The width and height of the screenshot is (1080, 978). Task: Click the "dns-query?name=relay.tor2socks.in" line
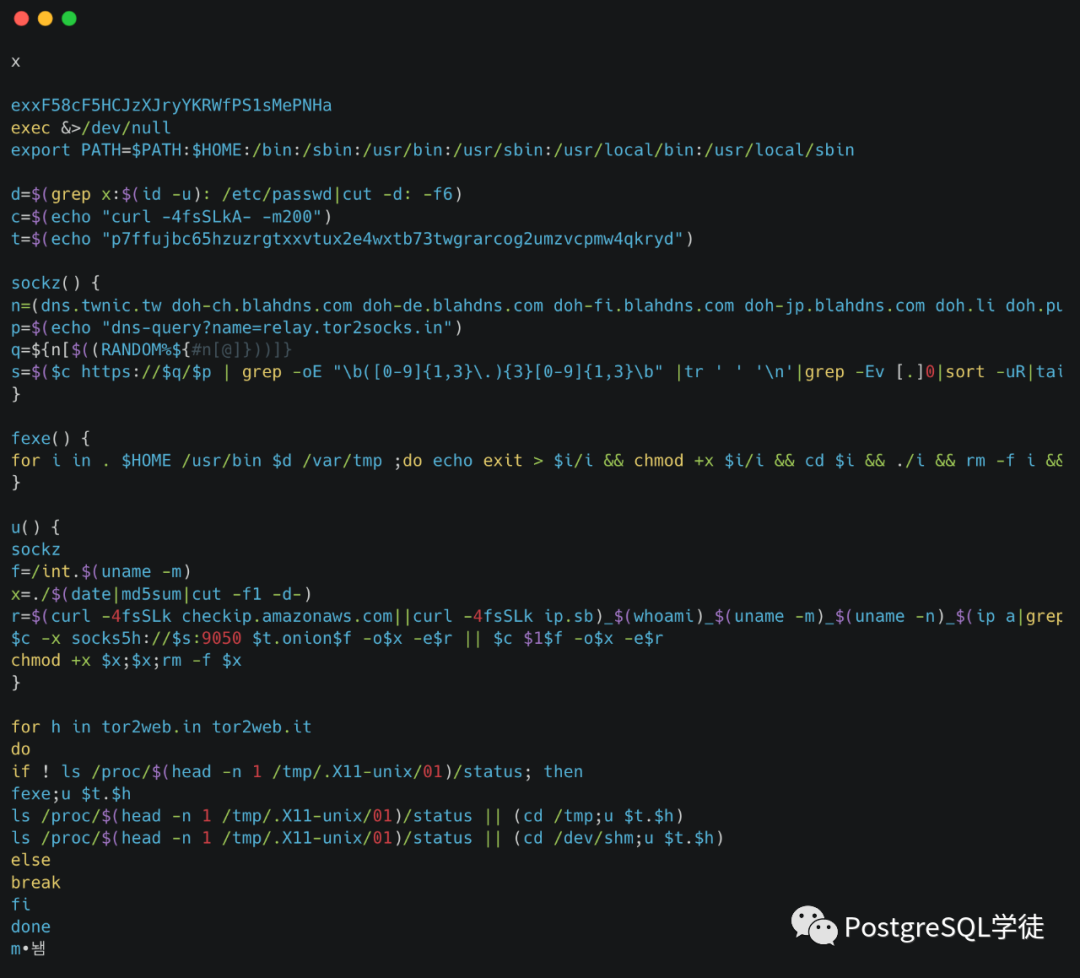[236, 327]
